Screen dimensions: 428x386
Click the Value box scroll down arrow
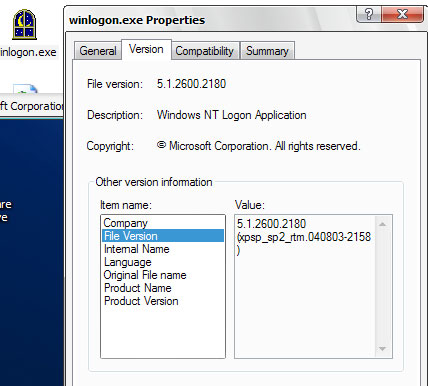click(x=382, y=349)
